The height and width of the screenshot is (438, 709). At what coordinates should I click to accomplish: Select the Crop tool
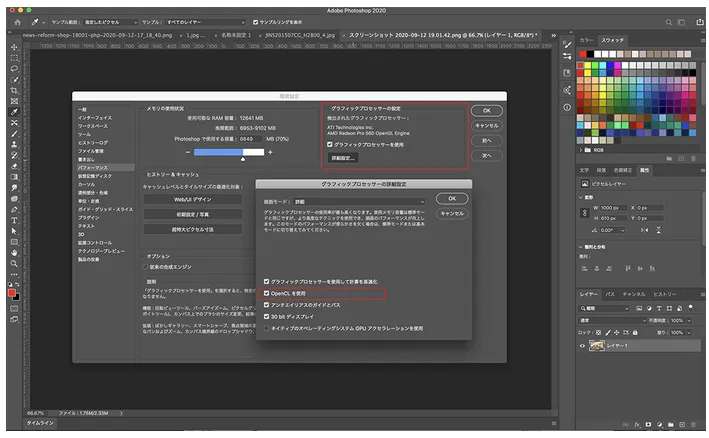pos(14,90)
